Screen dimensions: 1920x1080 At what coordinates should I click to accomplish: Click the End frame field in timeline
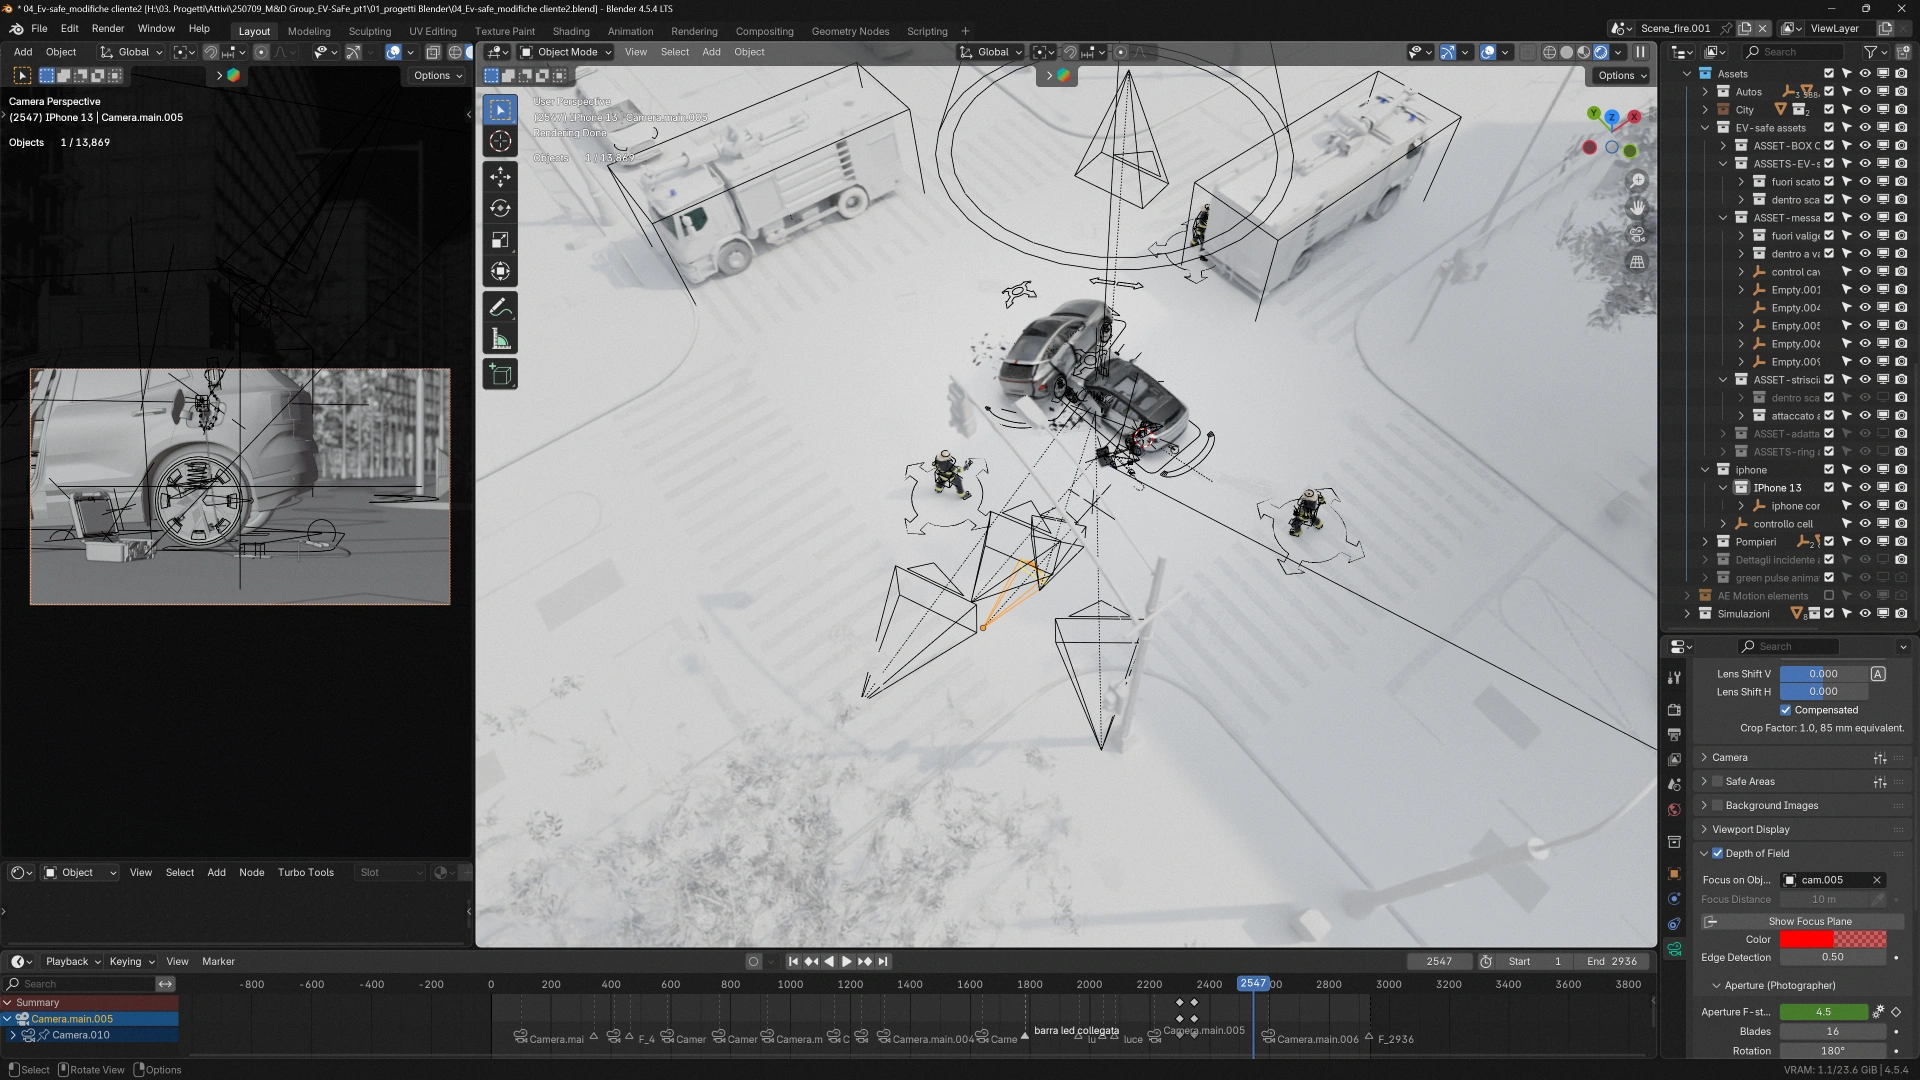tap(1612, 961)
